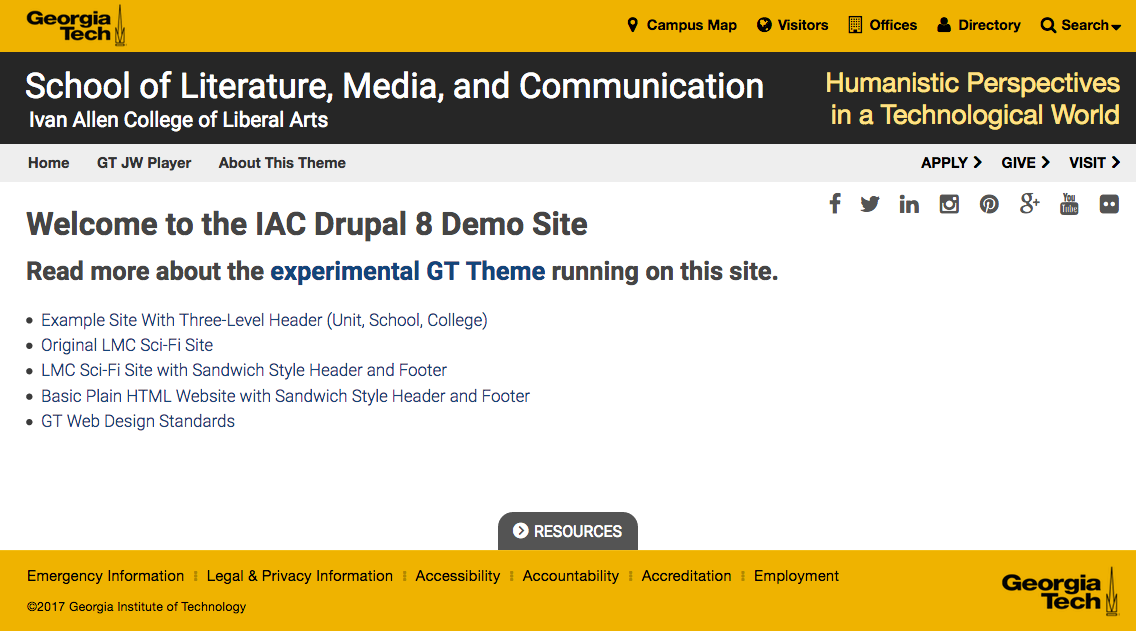The height and width of the screenshot is (631, 1136).
Task: Visit the Instagram icon link
Action: 949,204
